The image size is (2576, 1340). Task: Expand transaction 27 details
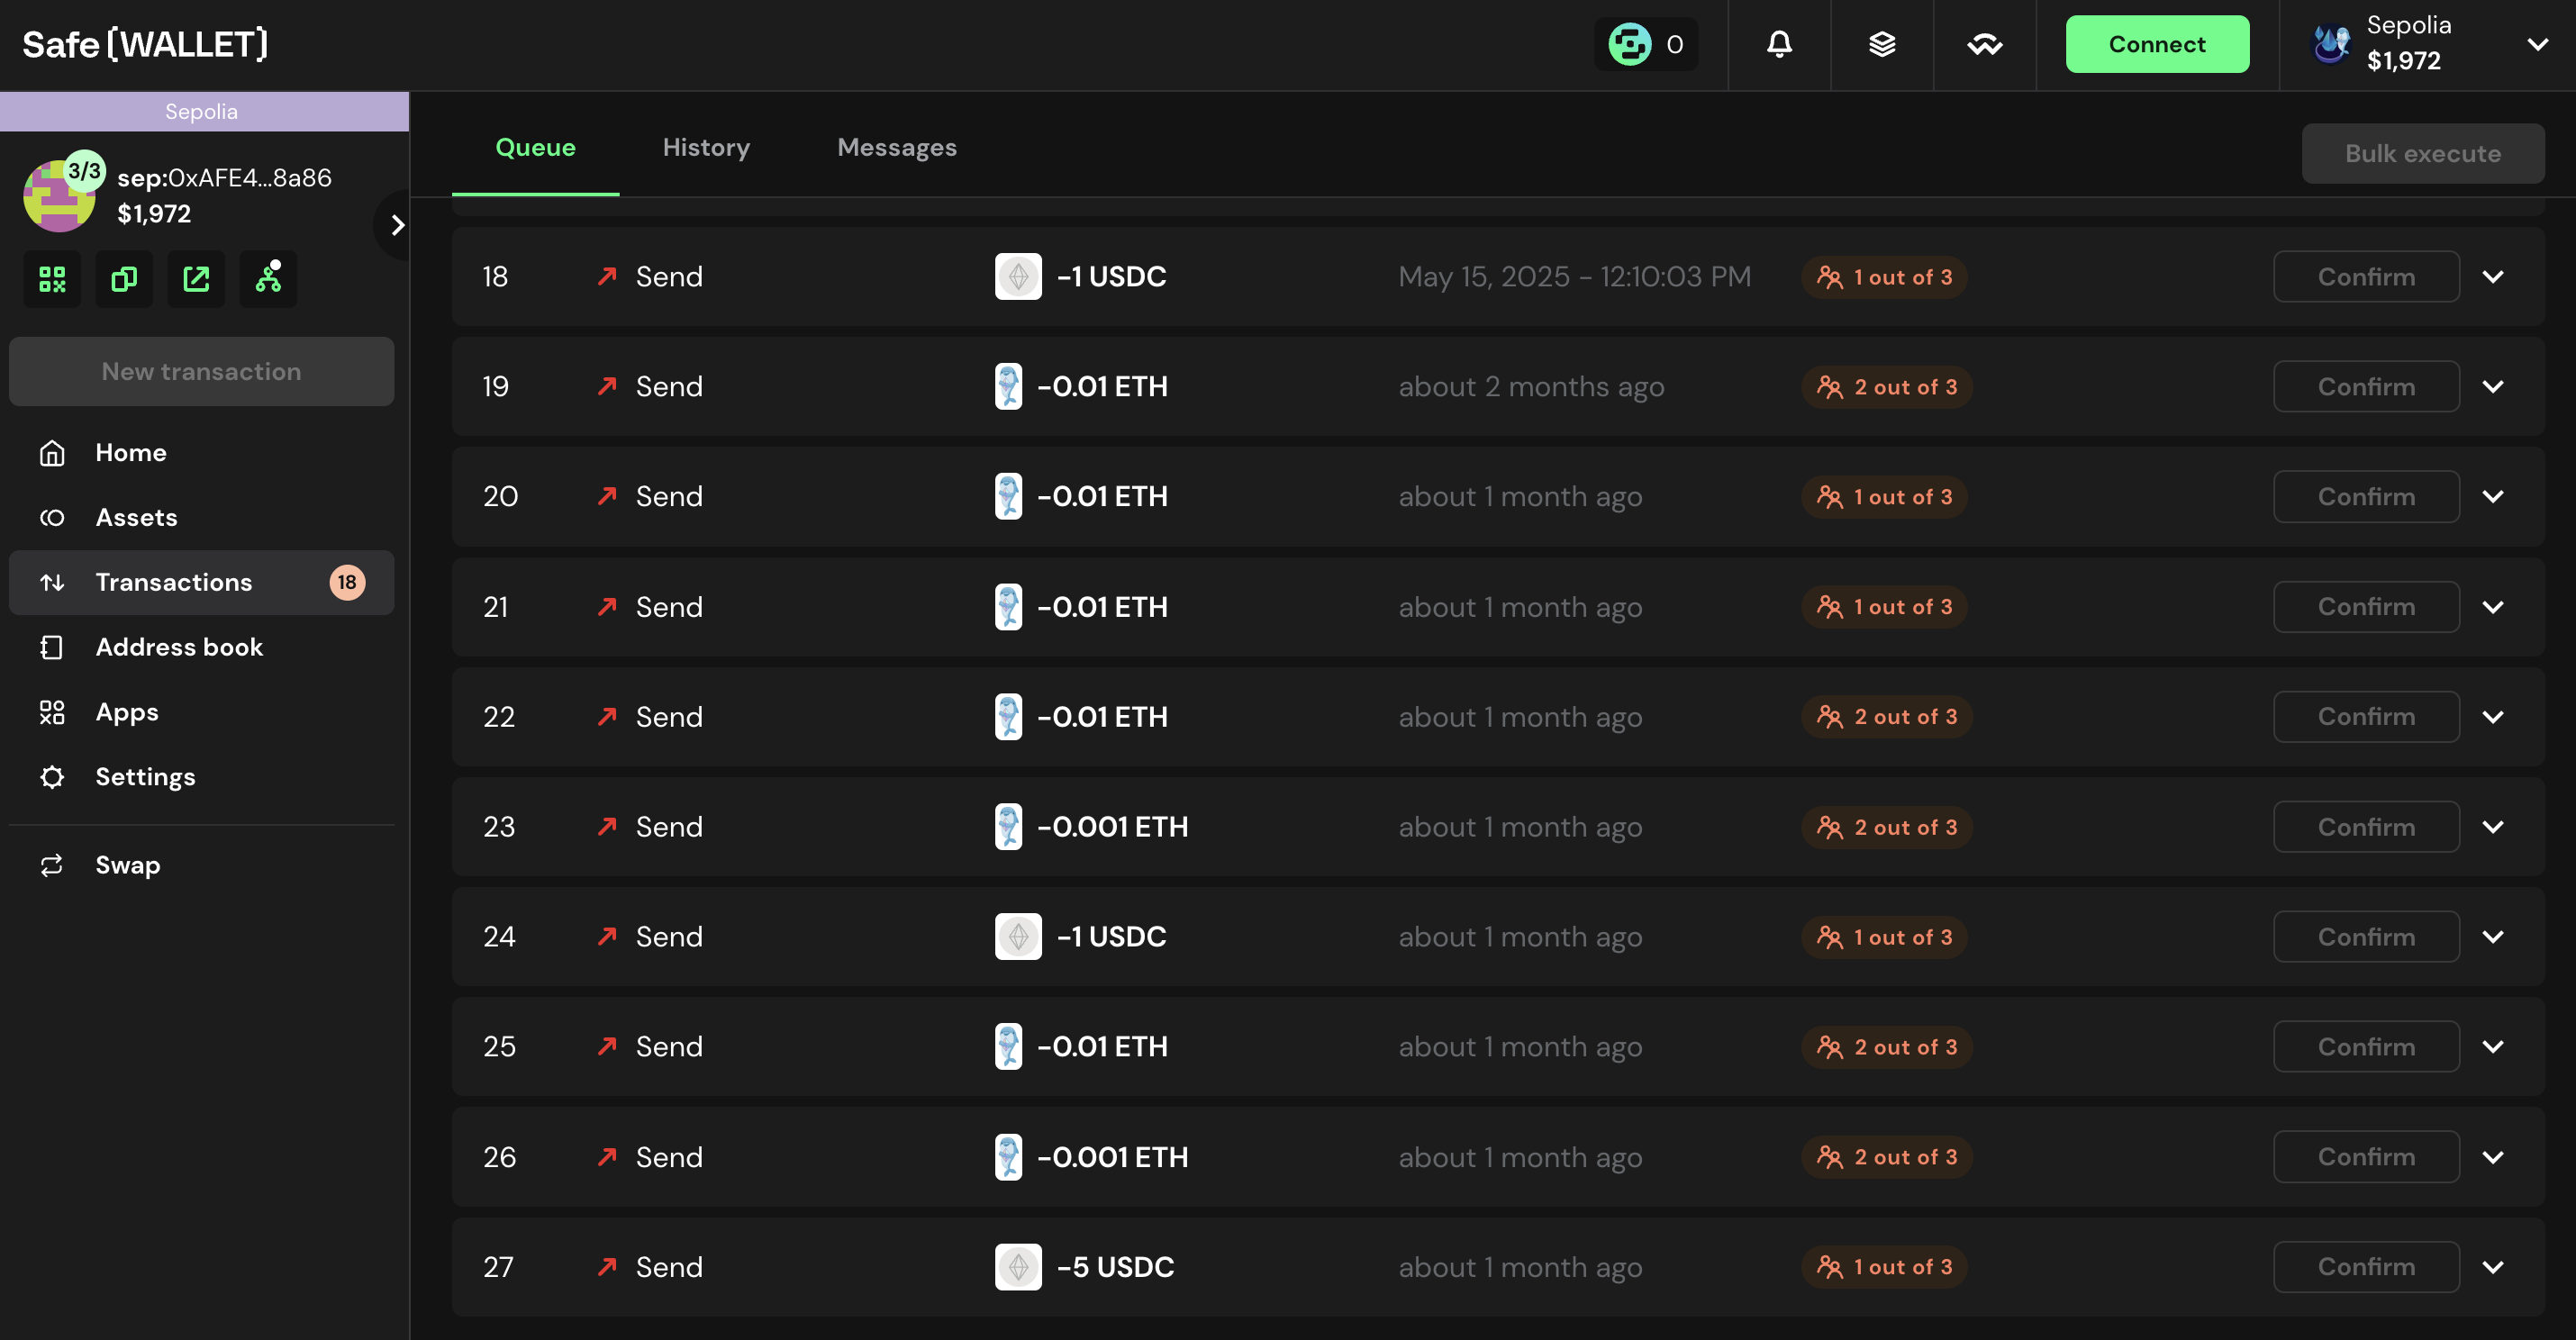pos(2493,1267)
